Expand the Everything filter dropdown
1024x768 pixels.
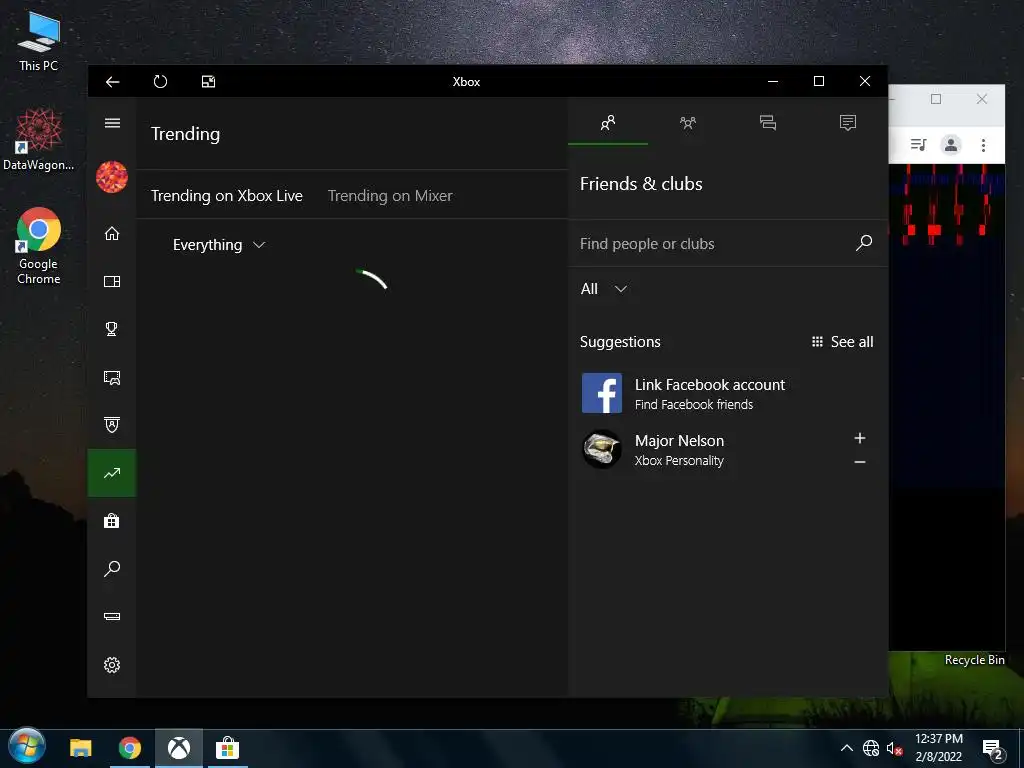pos(219,245)
